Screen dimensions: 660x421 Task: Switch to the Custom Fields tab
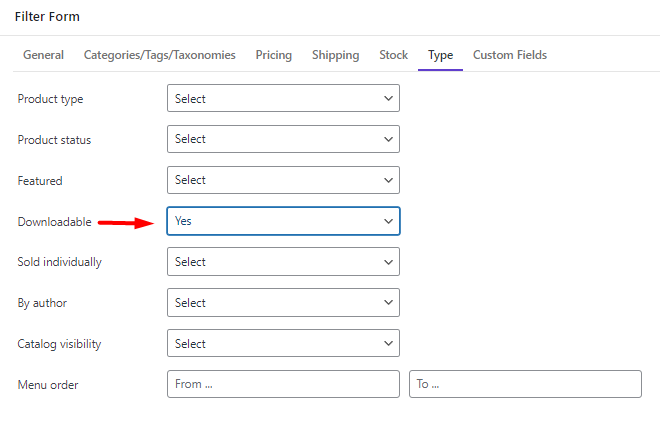point(510,55)
